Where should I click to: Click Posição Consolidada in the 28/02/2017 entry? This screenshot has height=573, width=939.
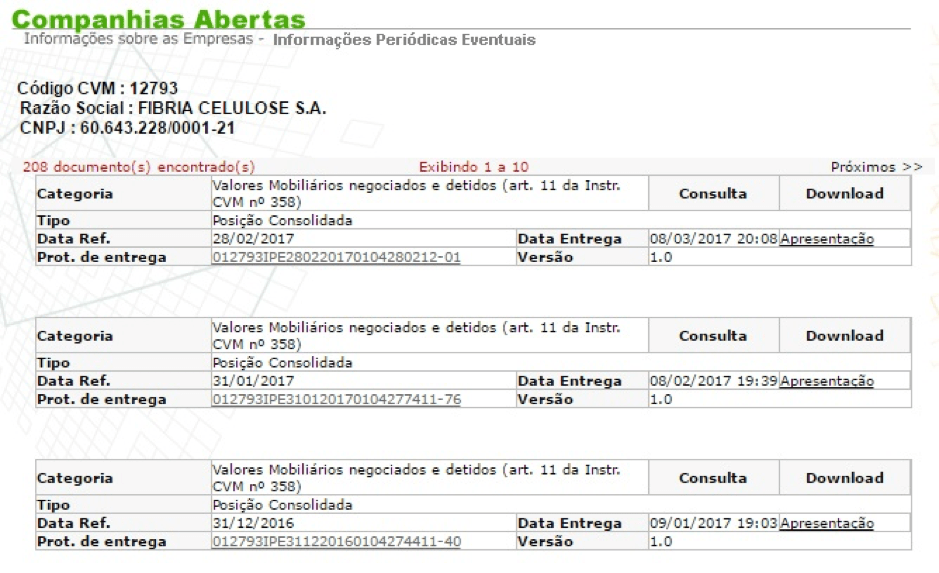[282, 221]
